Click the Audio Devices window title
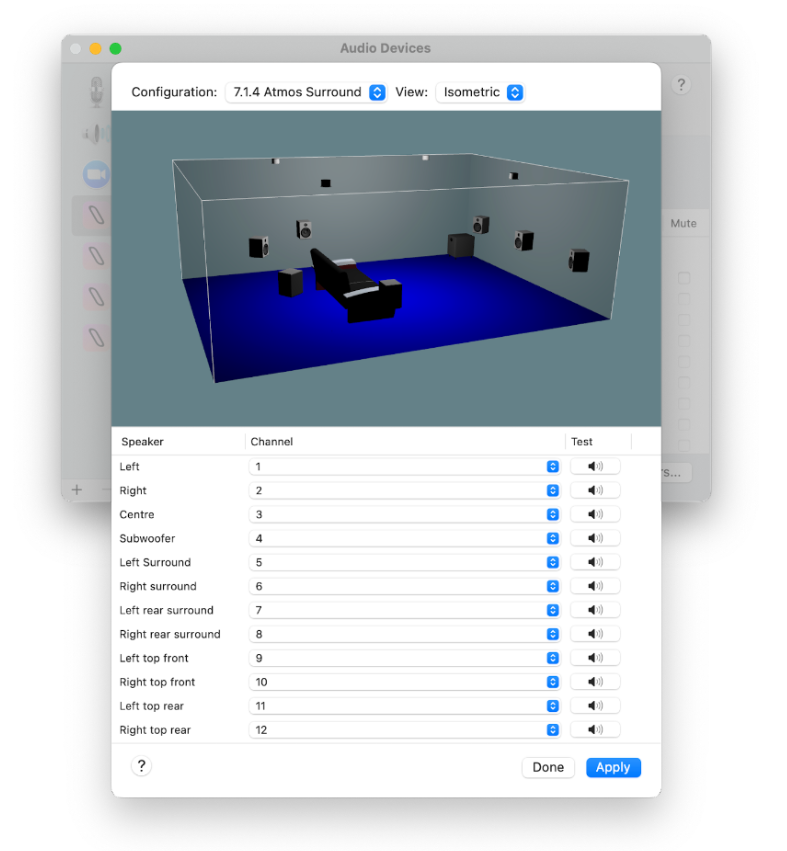This screenshot has height=851, width=787. 385,48
